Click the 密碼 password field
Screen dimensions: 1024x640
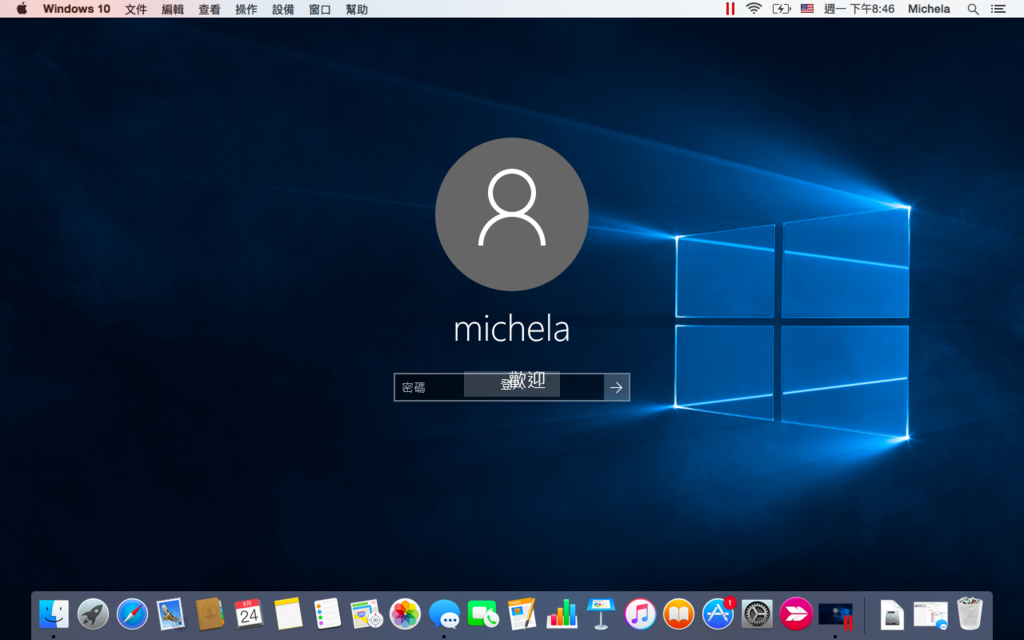(499, 387)
